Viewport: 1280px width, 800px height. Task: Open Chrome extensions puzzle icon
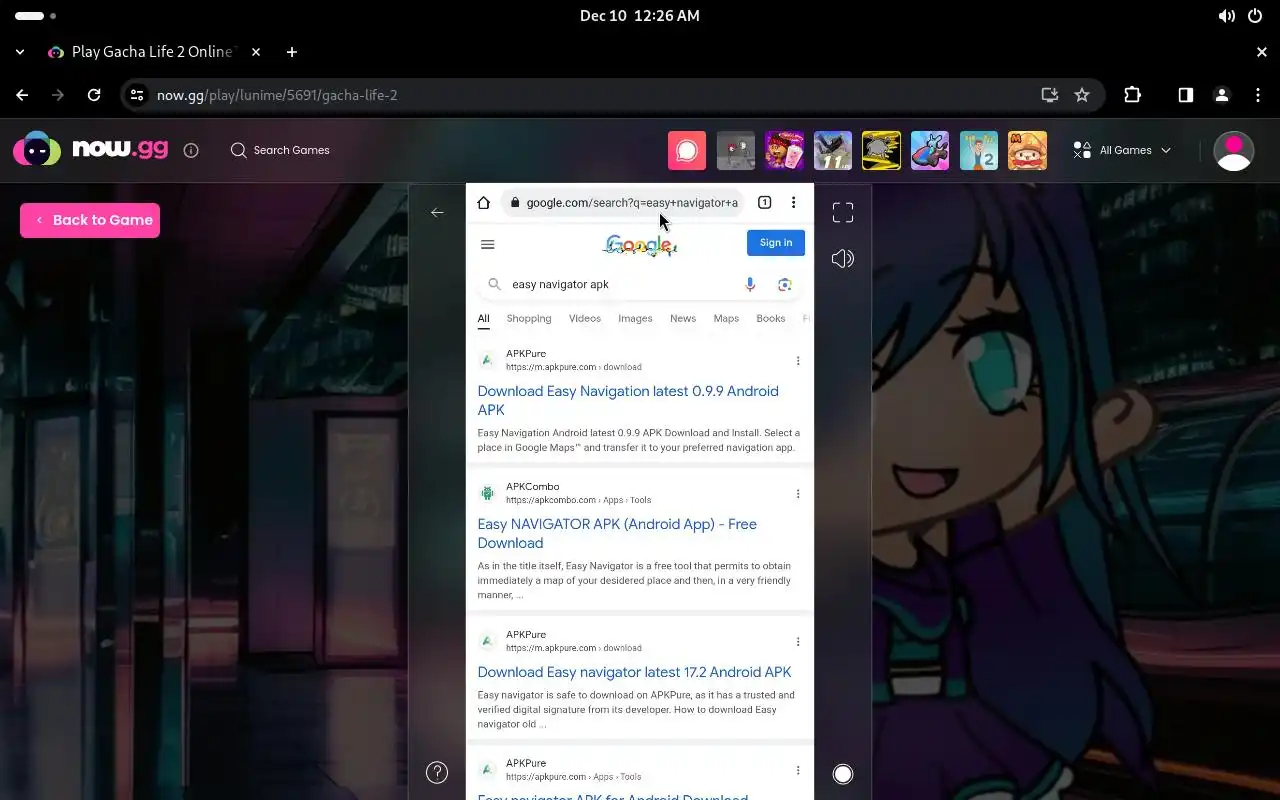point(1132,95)
